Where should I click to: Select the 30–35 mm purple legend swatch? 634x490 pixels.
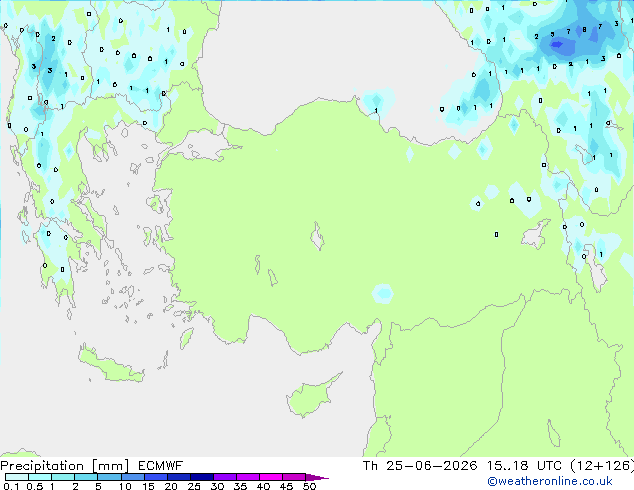225,477
